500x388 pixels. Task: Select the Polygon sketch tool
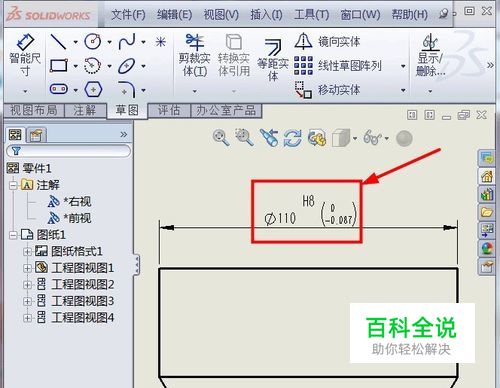click(x=93, y=89)
